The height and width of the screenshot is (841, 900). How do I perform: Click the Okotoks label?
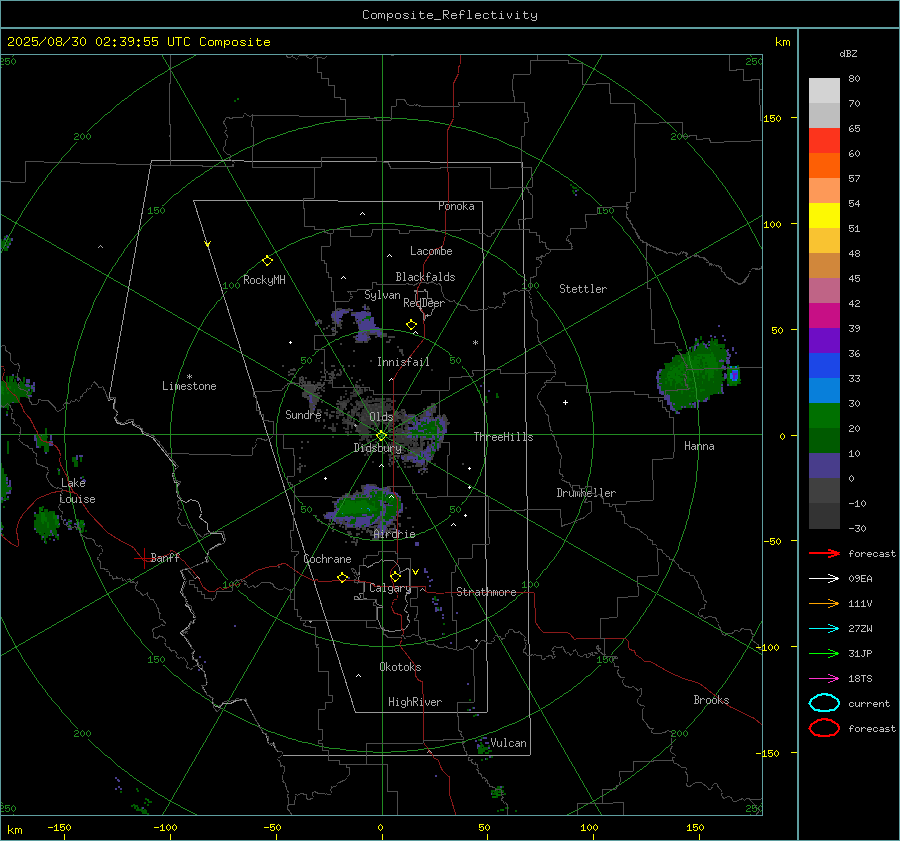[400, 667]
